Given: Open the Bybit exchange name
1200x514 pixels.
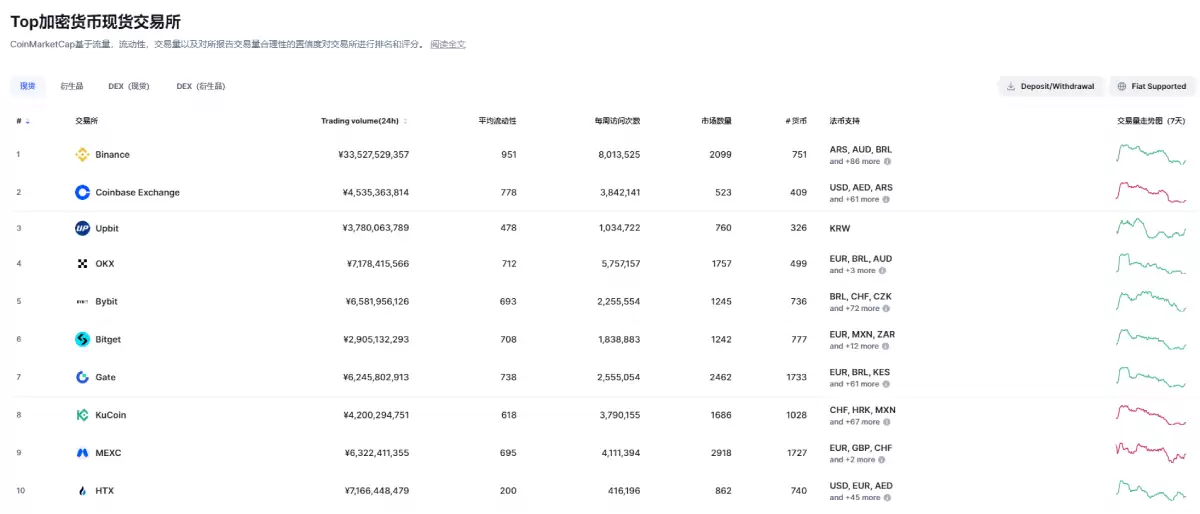Looking at the screenshot, I should click(107, 301).
